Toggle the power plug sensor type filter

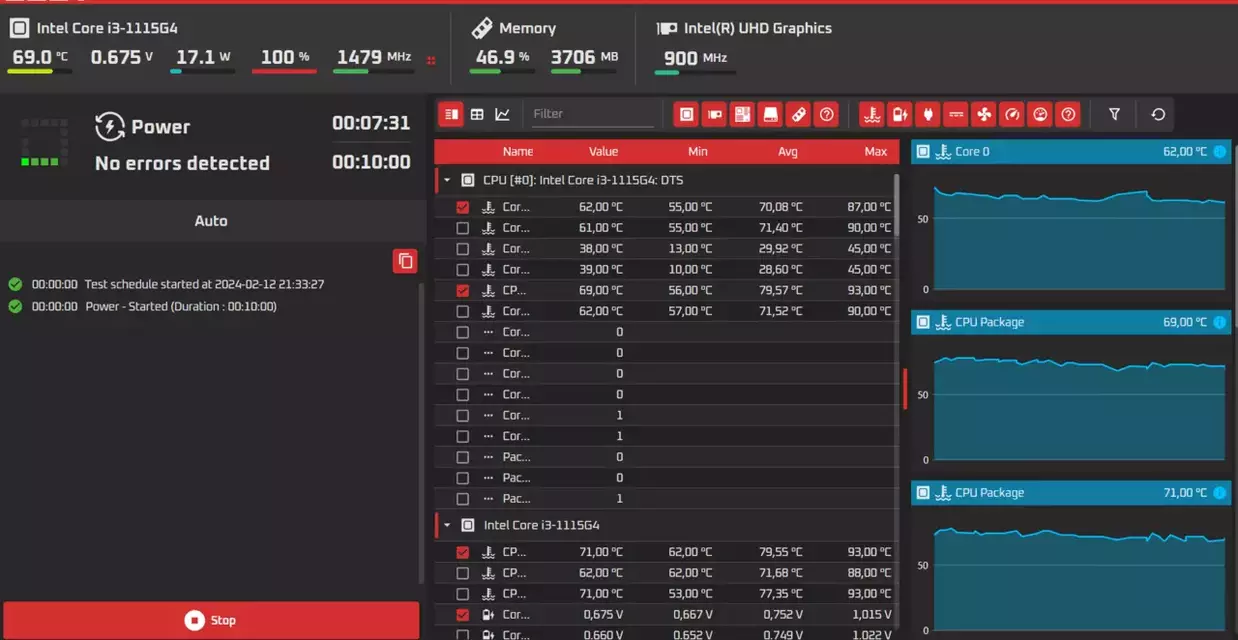click(928, 114)
